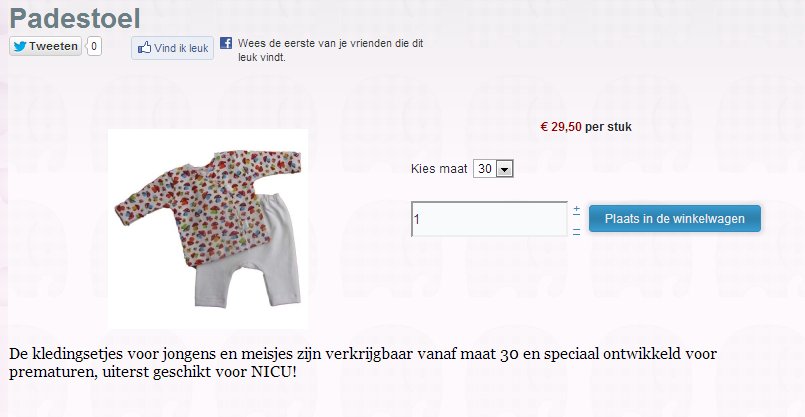805x417 pixels.
Task: Focus the quantity input field
Action: coord(489,219)
